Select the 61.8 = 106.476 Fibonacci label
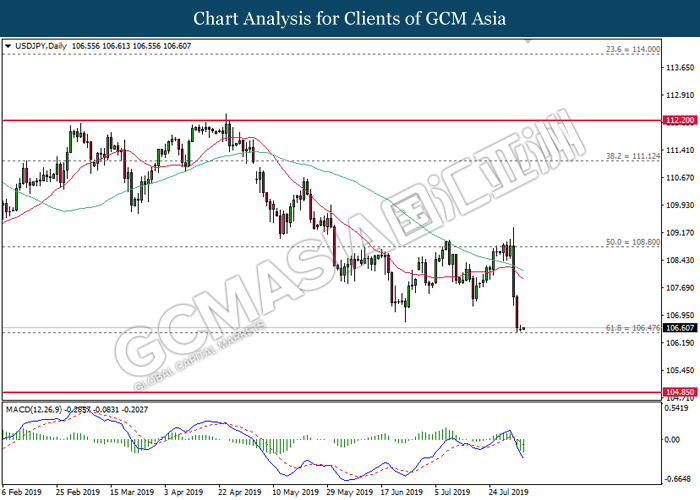700x500 pixels. click(x=633, y=328)
